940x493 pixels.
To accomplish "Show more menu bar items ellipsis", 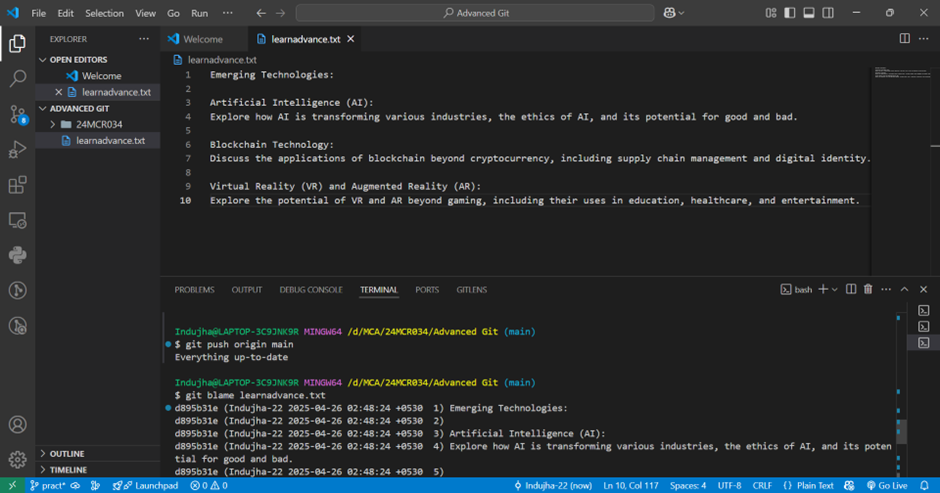I will tap(228, 13).
